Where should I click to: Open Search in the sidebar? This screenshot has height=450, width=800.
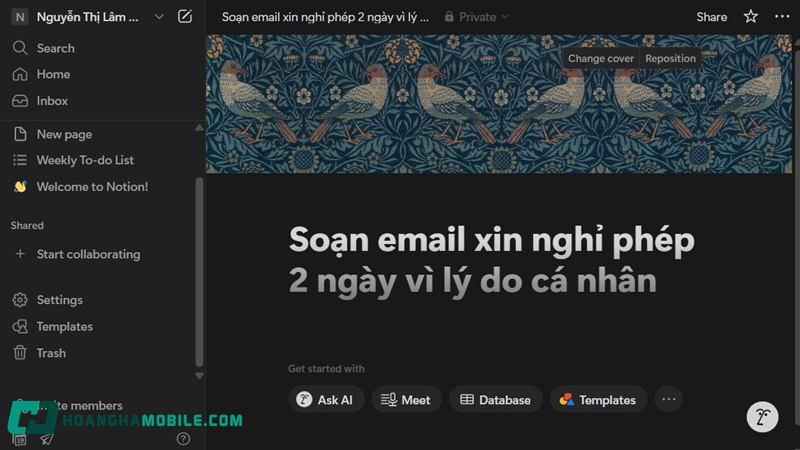55,48
